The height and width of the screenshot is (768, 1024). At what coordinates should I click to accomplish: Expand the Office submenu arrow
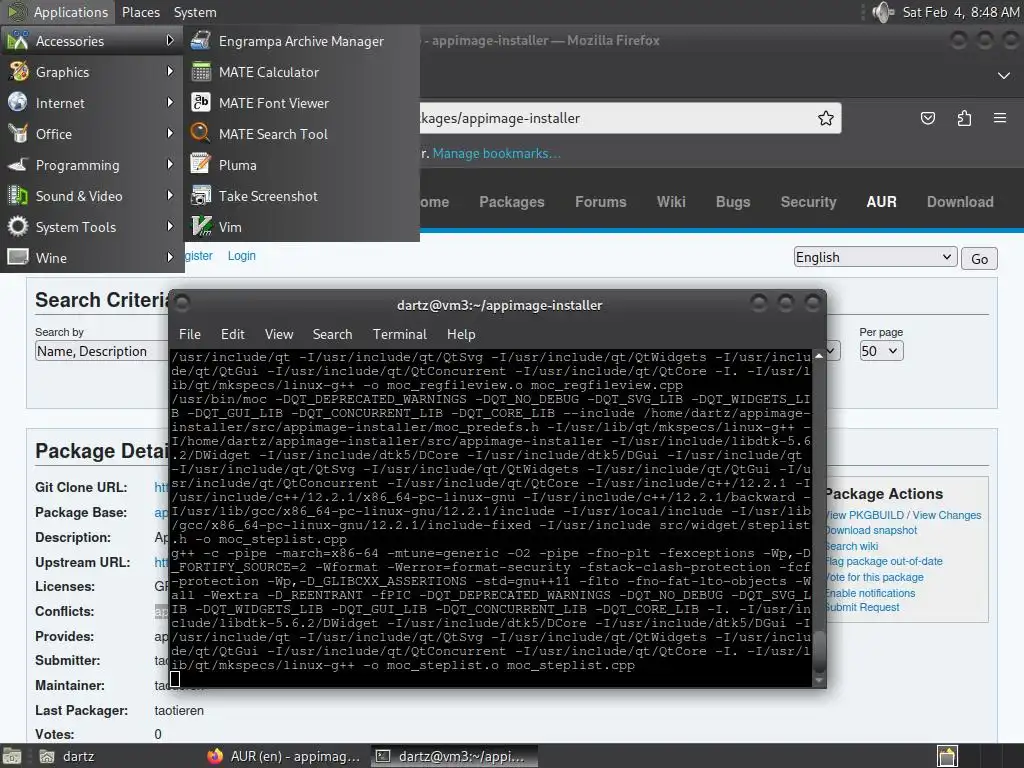170,133
